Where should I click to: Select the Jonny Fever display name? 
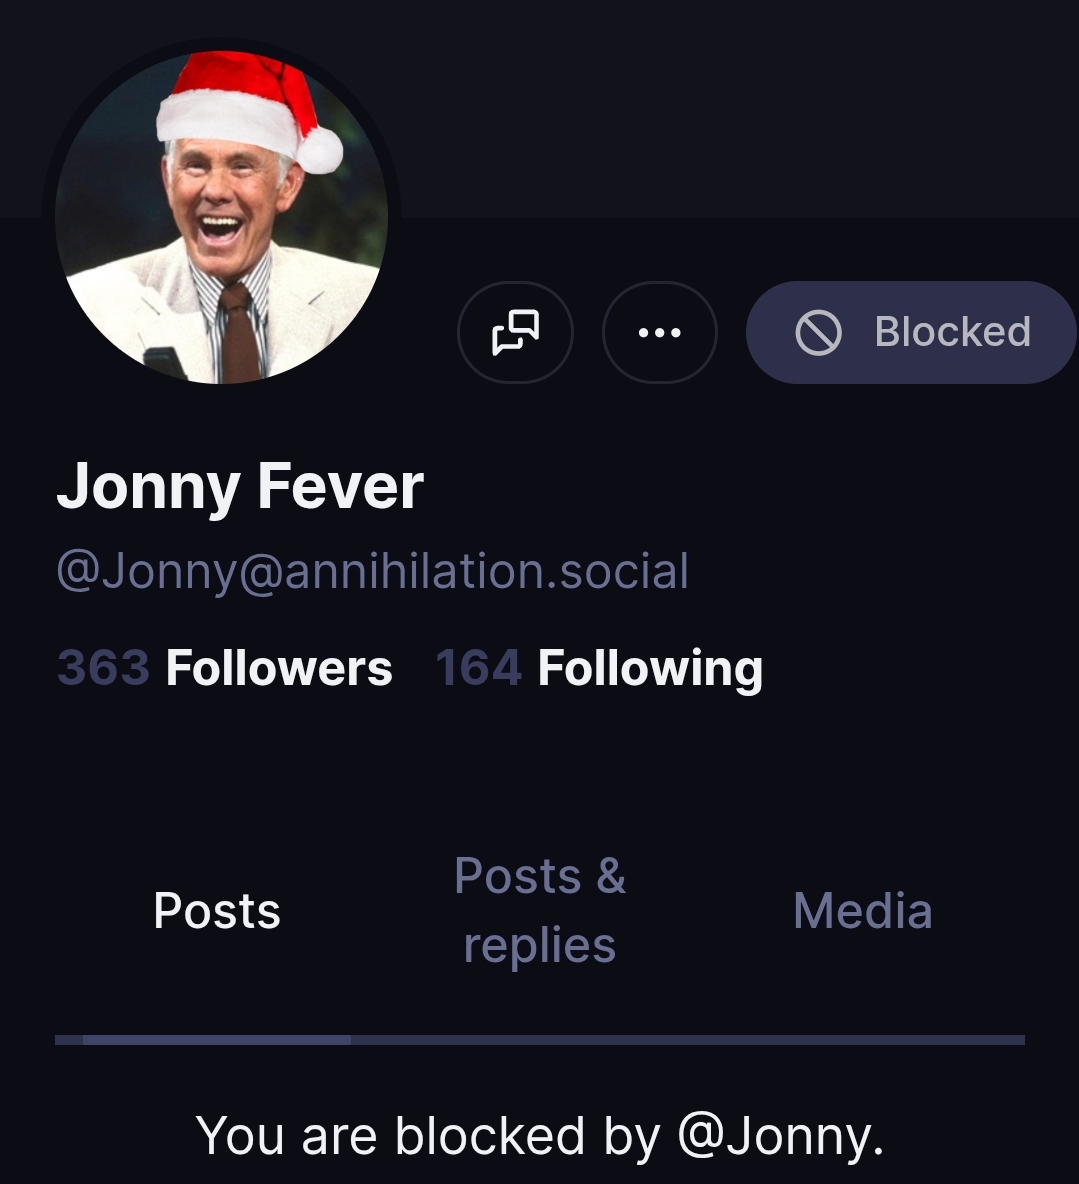click(240, 487)
